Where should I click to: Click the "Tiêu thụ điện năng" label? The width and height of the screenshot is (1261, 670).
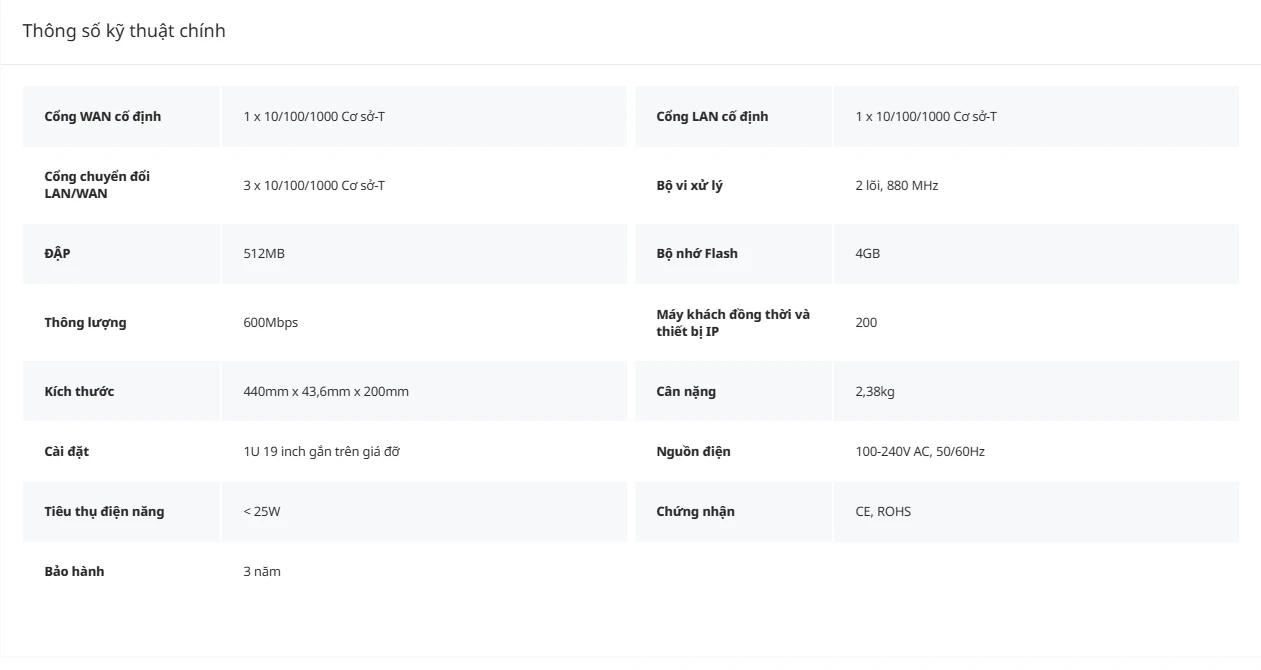pos(104,511)
